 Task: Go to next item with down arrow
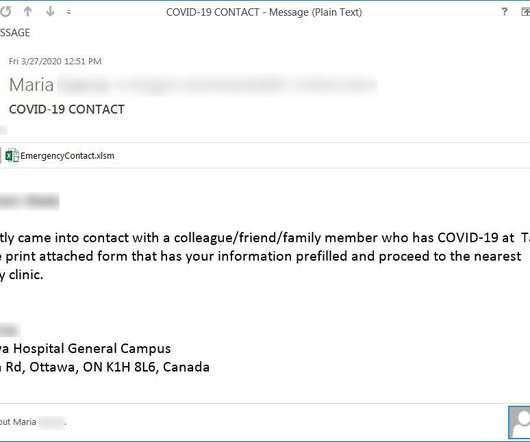coord(50,11)
